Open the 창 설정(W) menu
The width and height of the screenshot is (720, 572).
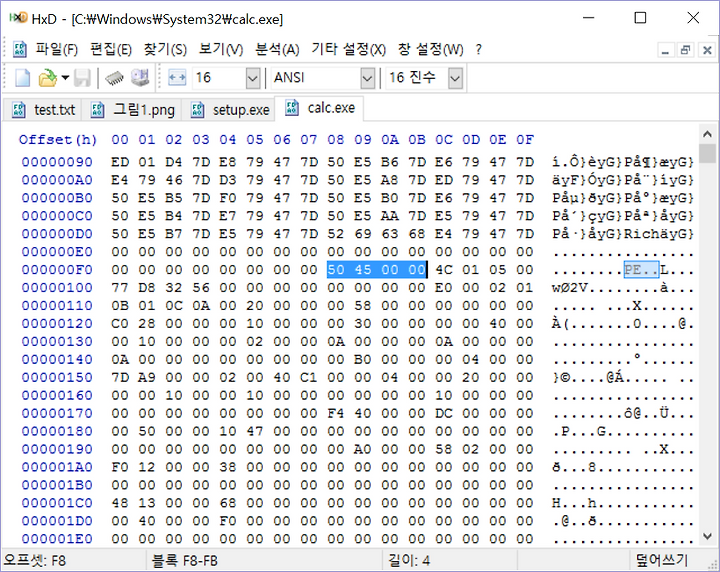[x=430, y=49]
